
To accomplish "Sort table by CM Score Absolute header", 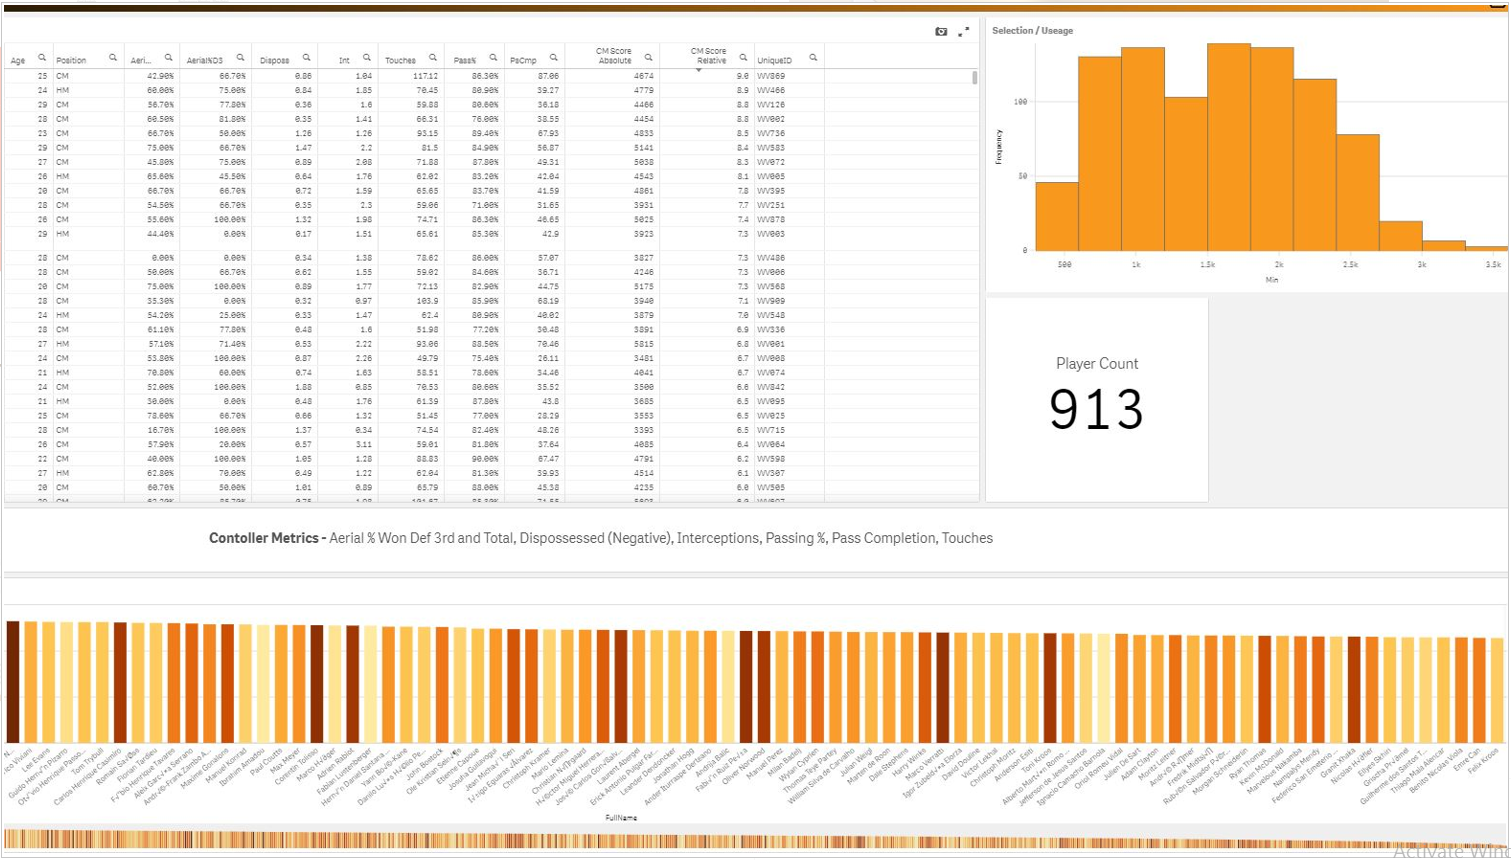I will (614, 56).
